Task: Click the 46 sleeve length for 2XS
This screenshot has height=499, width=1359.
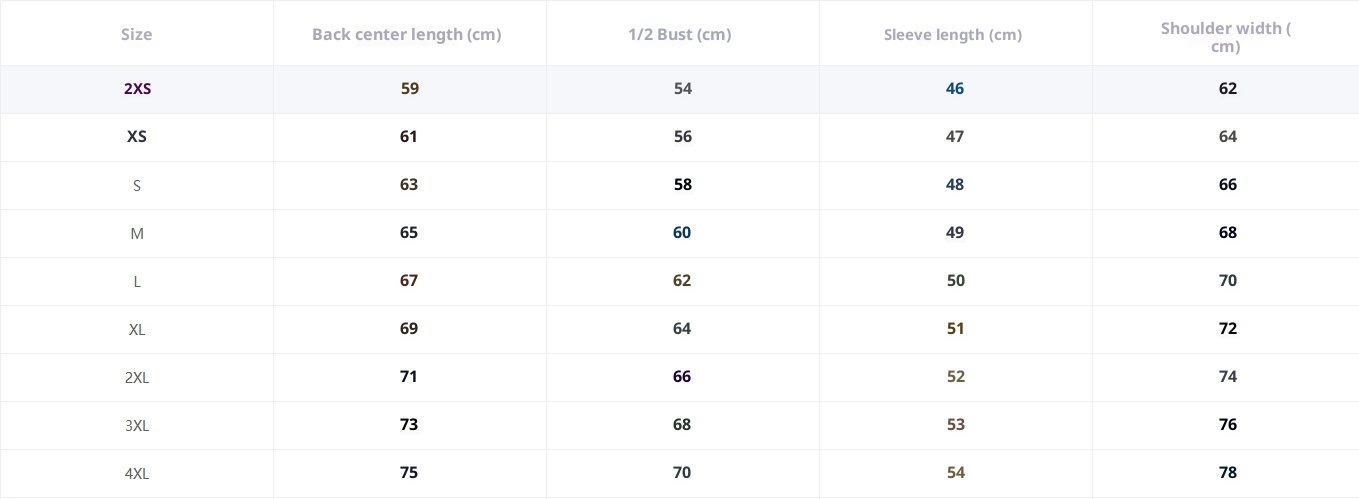Action: [955, 89]
